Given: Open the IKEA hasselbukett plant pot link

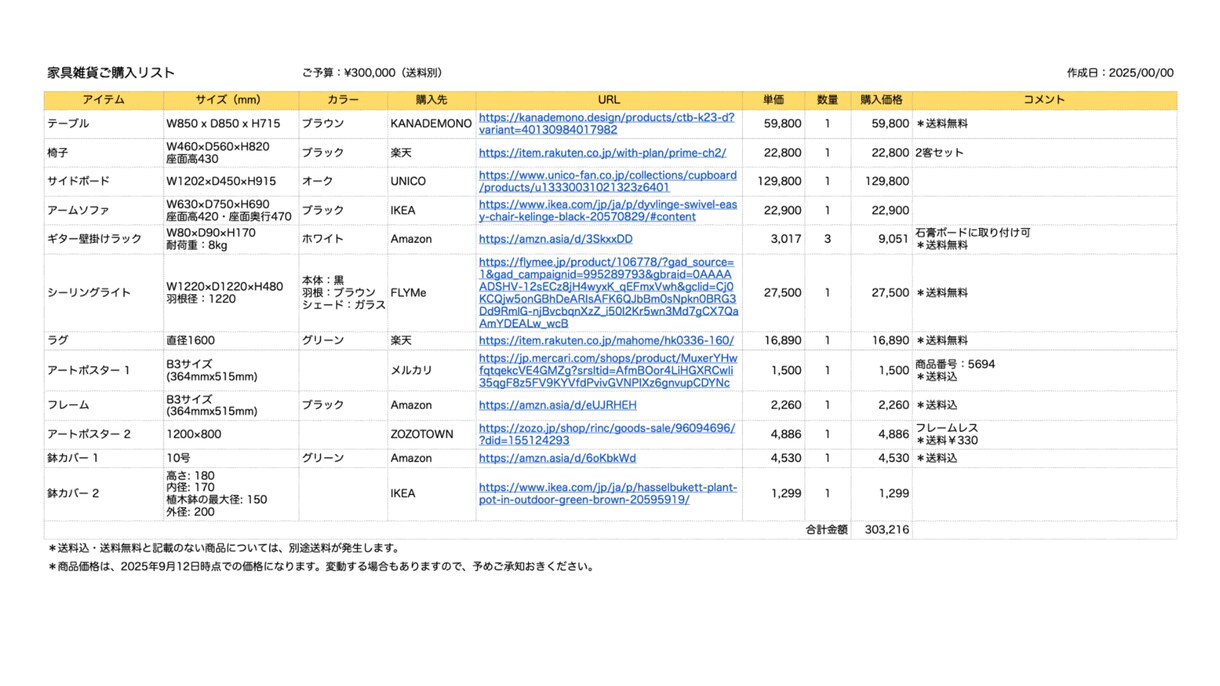Looking at the screenshot, I should coord(608,493).
